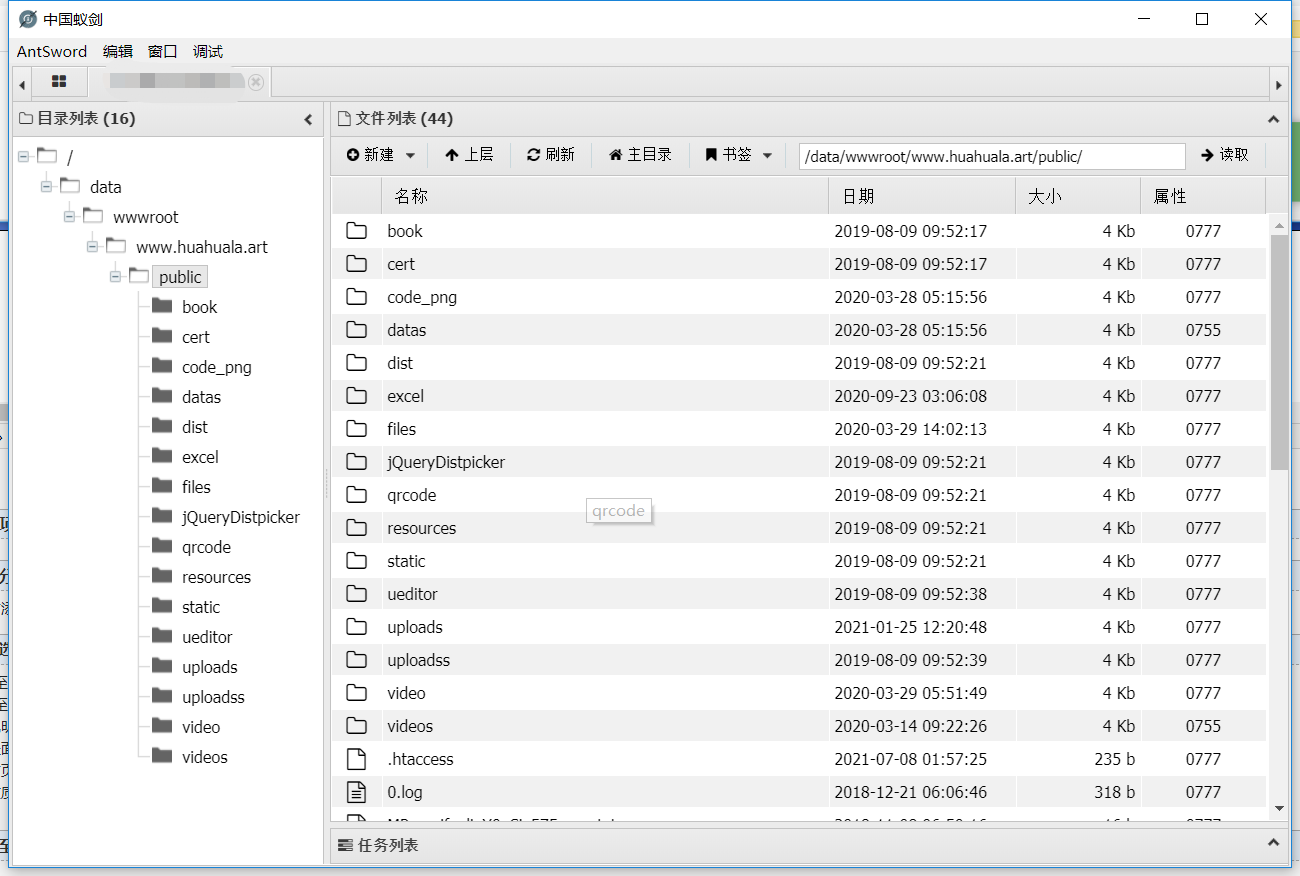Open the 调试 menu
The height and width of the screenshot is (876, 1300).
(x=208, y=52)
